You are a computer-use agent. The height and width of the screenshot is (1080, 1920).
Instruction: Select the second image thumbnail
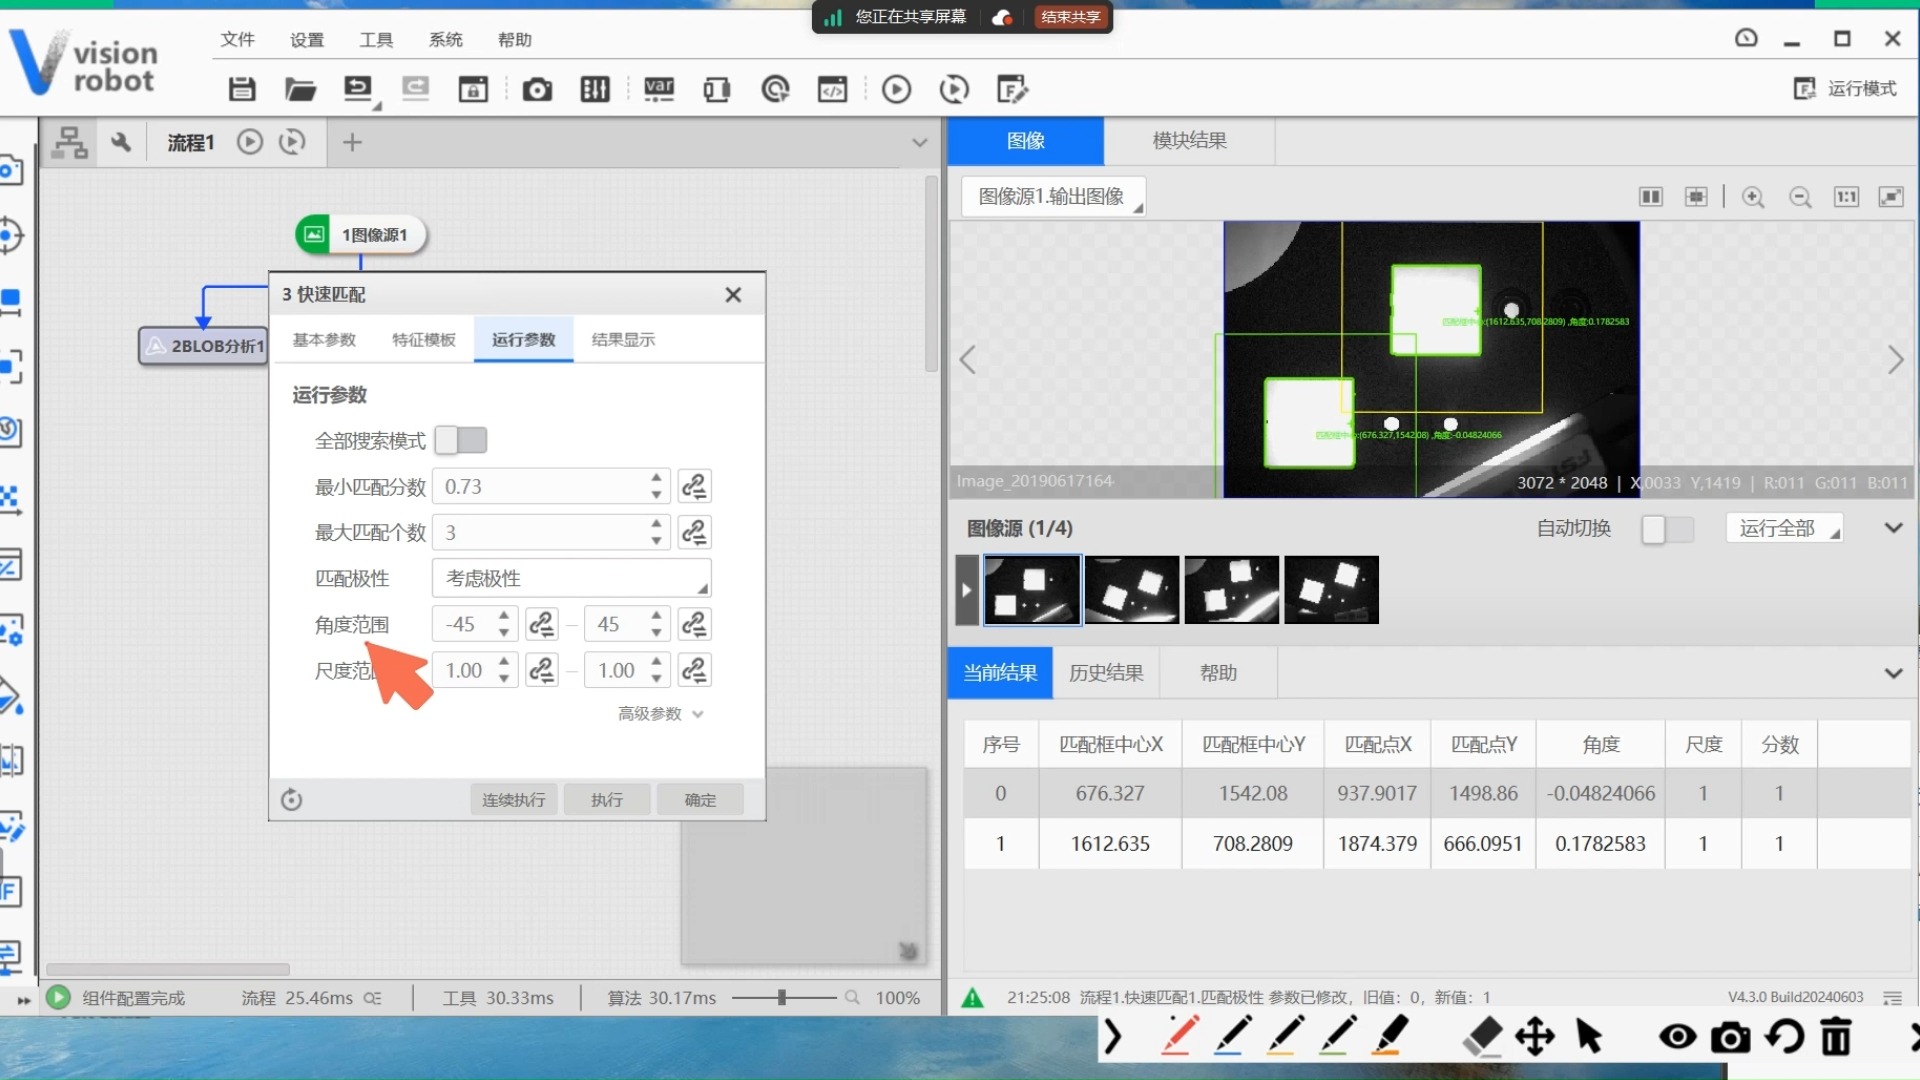pyautogui.click(x=1130, y=589)
